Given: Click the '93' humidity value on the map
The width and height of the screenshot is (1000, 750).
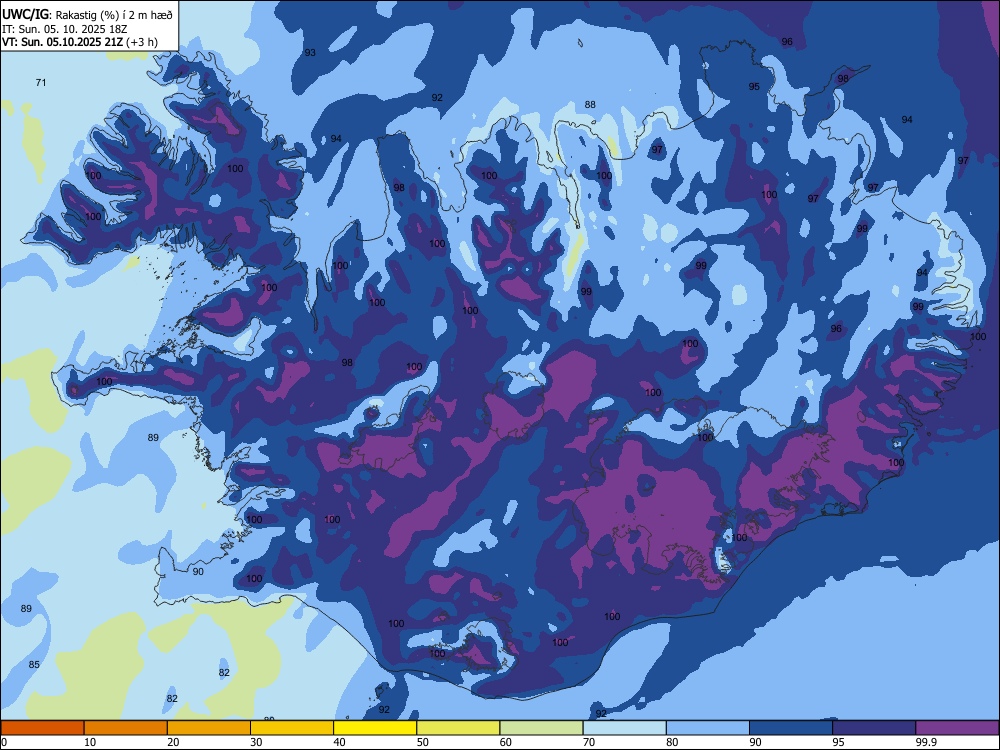Looking at the screenshot, I should pyautogui.click(x=310, y=52).
